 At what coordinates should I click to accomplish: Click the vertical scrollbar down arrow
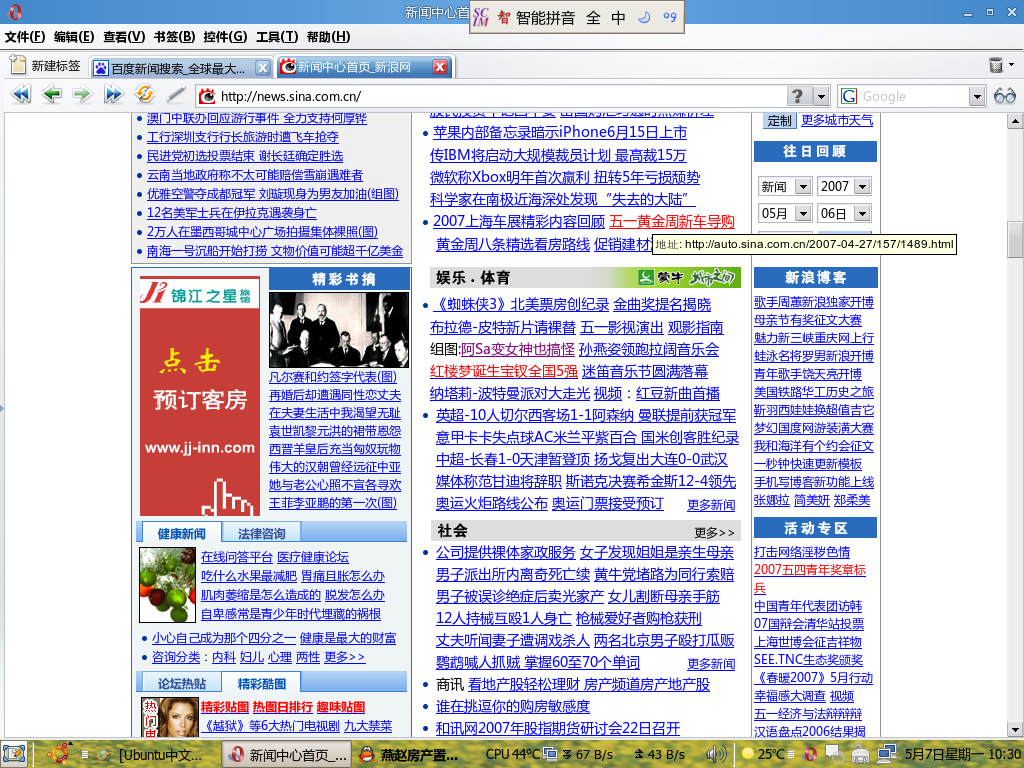pyautogui.click(x=1015, y=729)
